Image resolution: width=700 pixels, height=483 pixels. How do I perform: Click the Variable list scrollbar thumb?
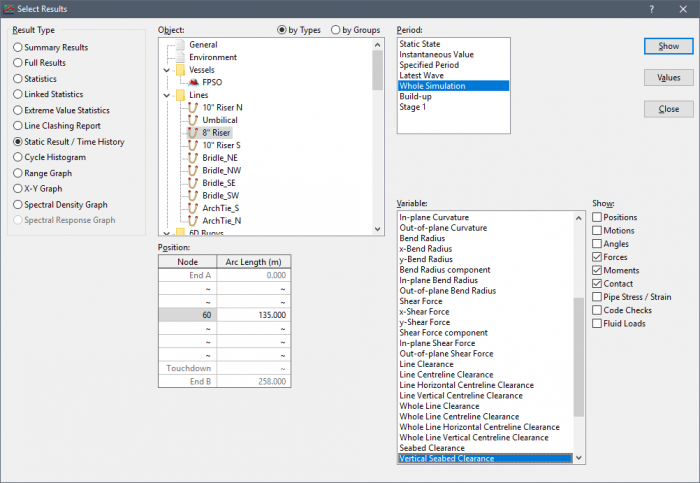tap(579, 357)
